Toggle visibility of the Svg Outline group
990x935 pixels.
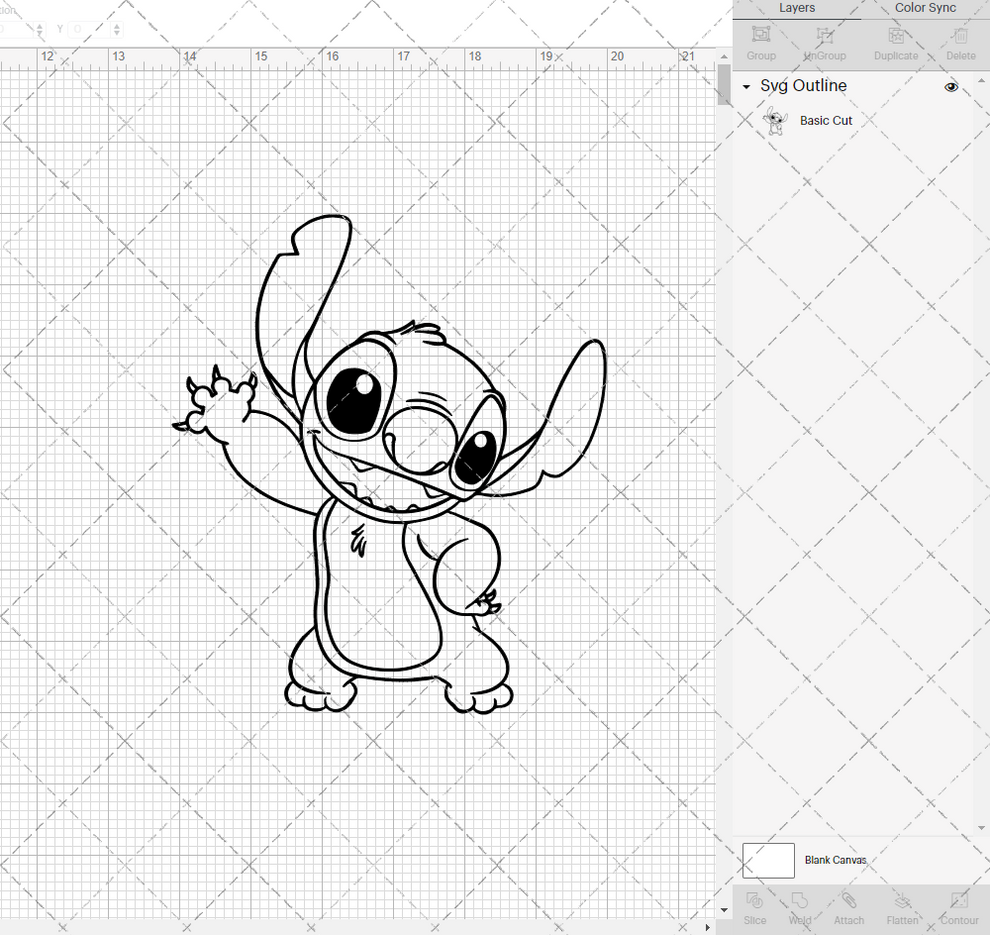[951, 87]
